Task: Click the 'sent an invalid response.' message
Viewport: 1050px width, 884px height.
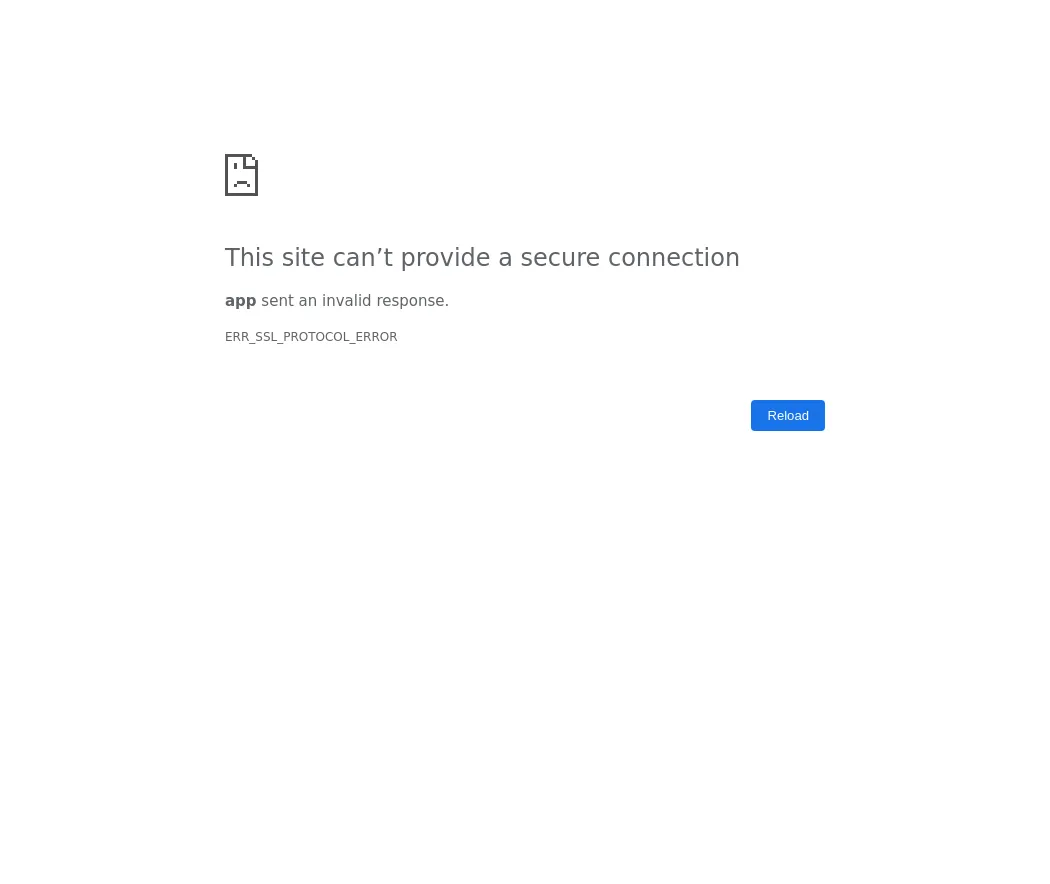Action: tap(354, 301)
